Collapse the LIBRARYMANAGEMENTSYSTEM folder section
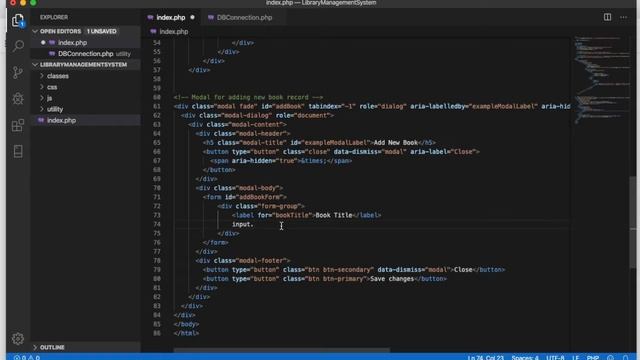 pyautogui.click(x=35, y=64)
